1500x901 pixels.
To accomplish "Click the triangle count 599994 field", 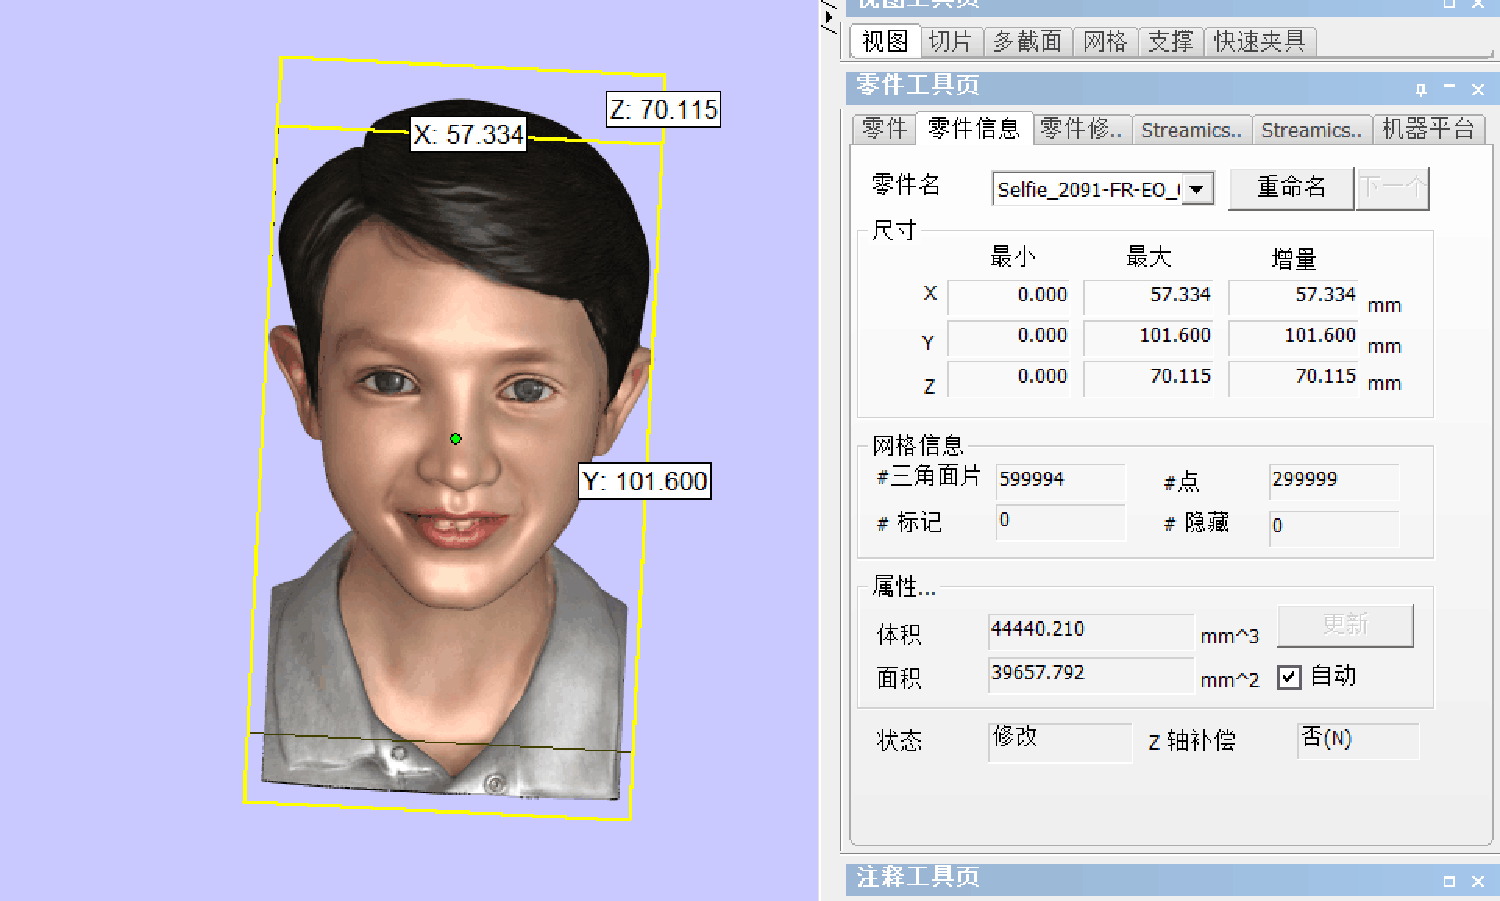I will tap(1061, 481).
